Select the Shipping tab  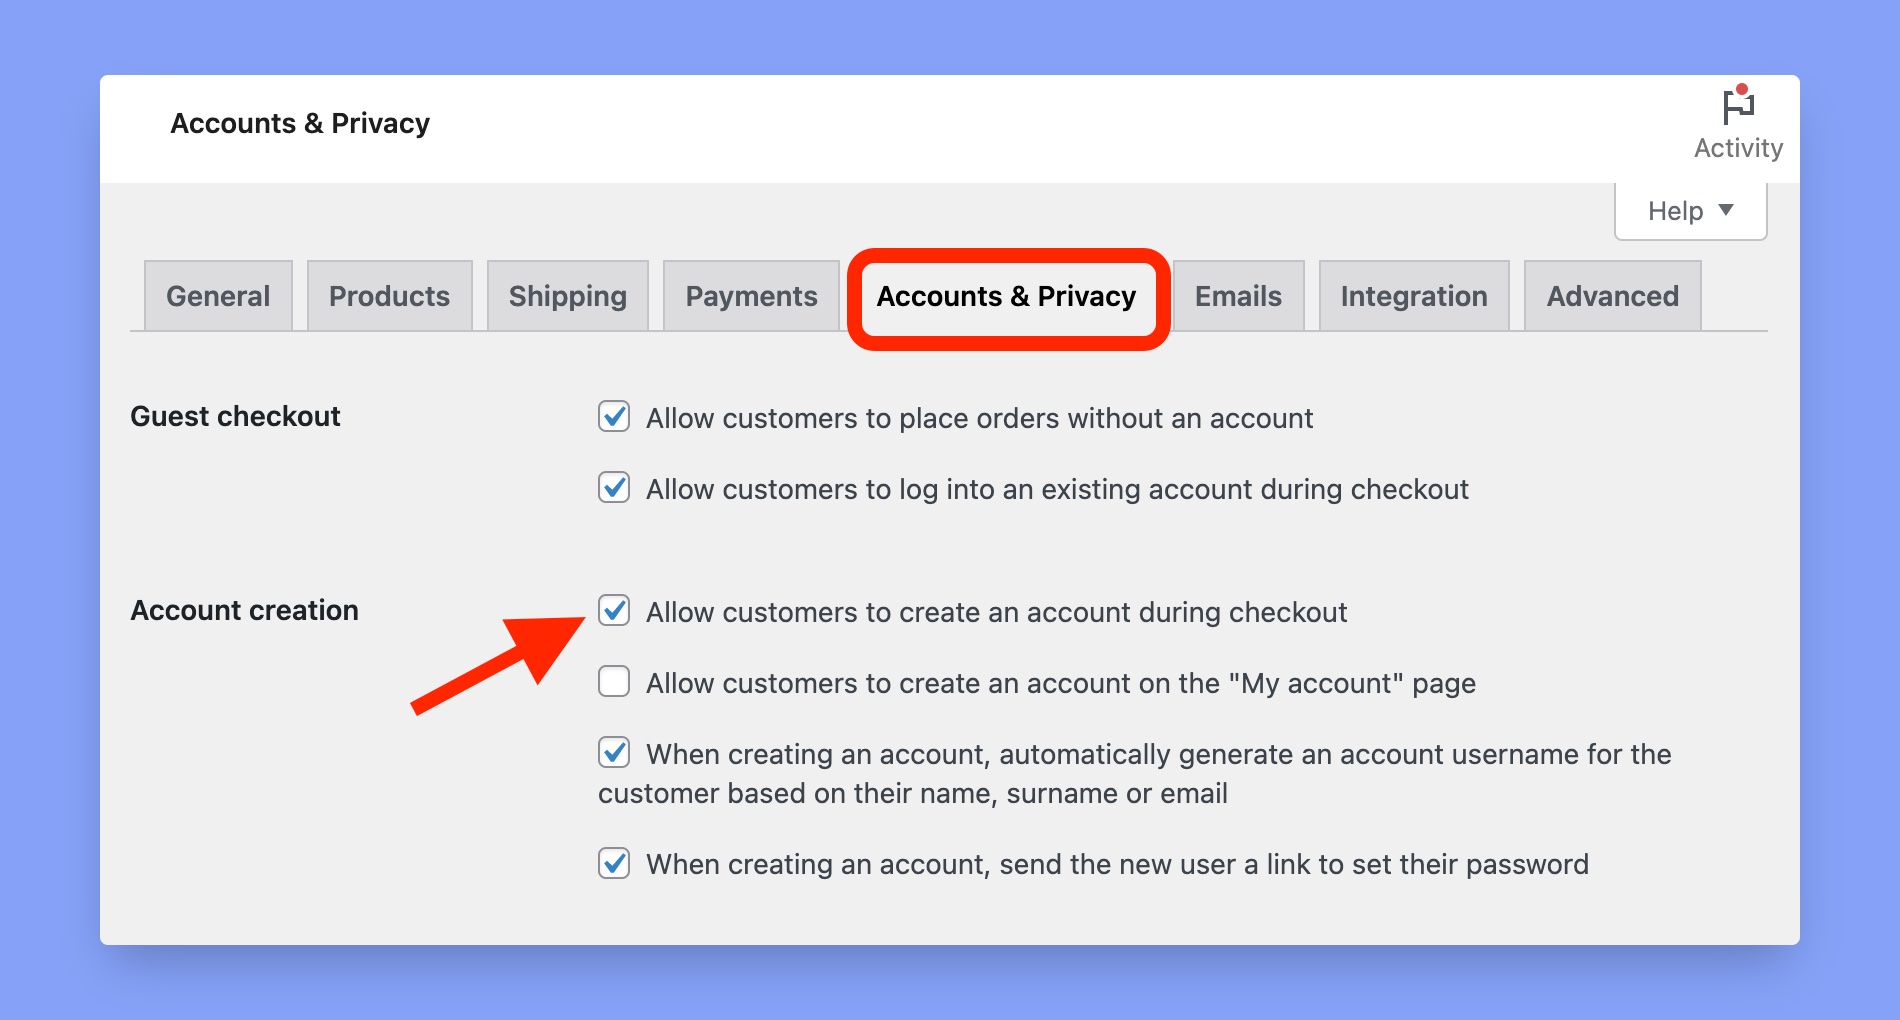[x=568, y=296]
